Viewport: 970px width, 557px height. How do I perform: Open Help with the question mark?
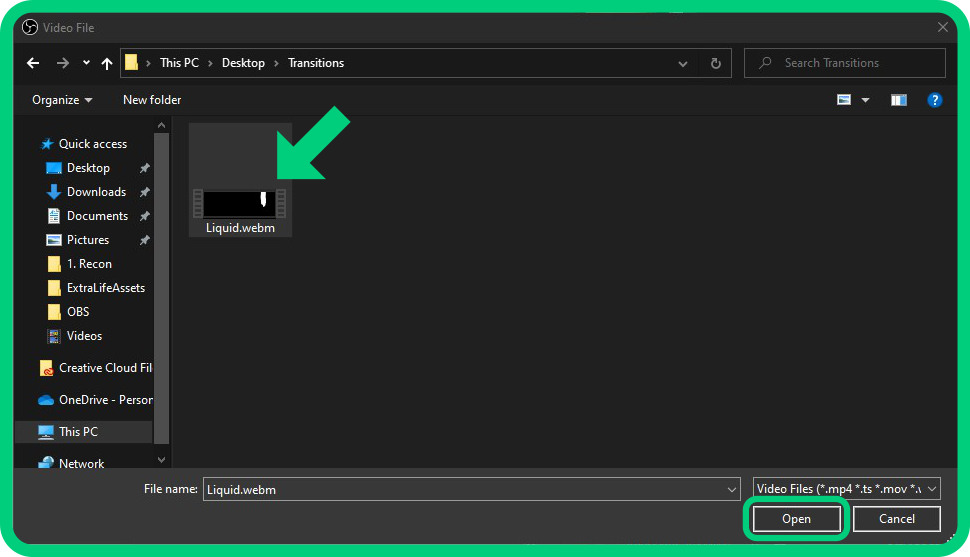(x=935, y=100)
